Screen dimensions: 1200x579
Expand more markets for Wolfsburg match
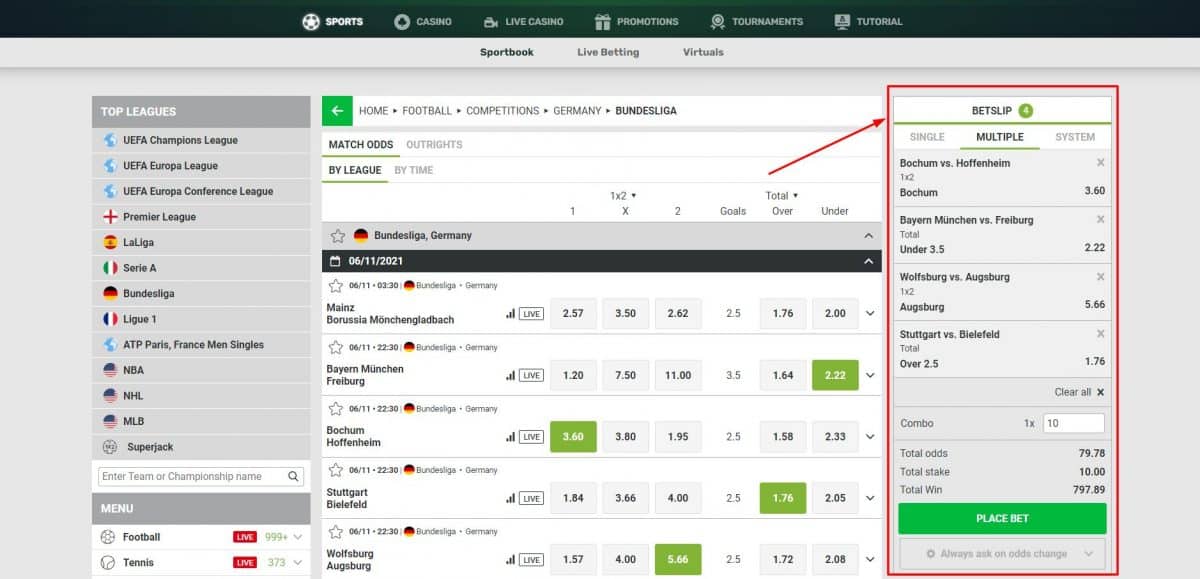tap(870, 559)
